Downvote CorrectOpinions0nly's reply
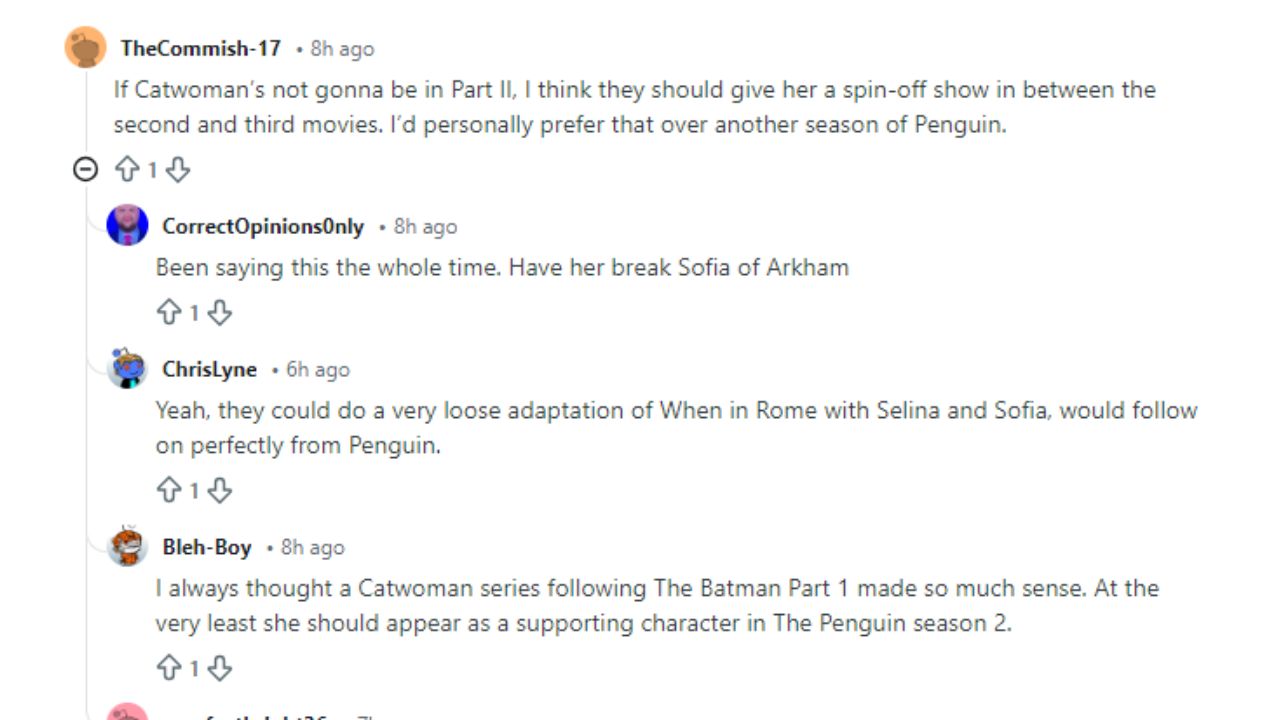The width and height of the screenshot is (1280, 720). (x=219, y=312)
